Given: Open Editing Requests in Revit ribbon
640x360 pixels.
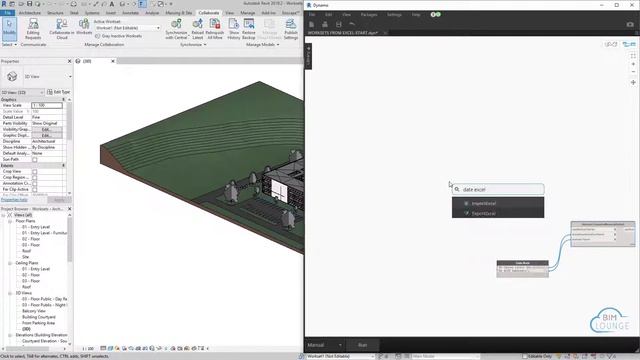Looking at the screenshot, I should (x=33, y=29).
